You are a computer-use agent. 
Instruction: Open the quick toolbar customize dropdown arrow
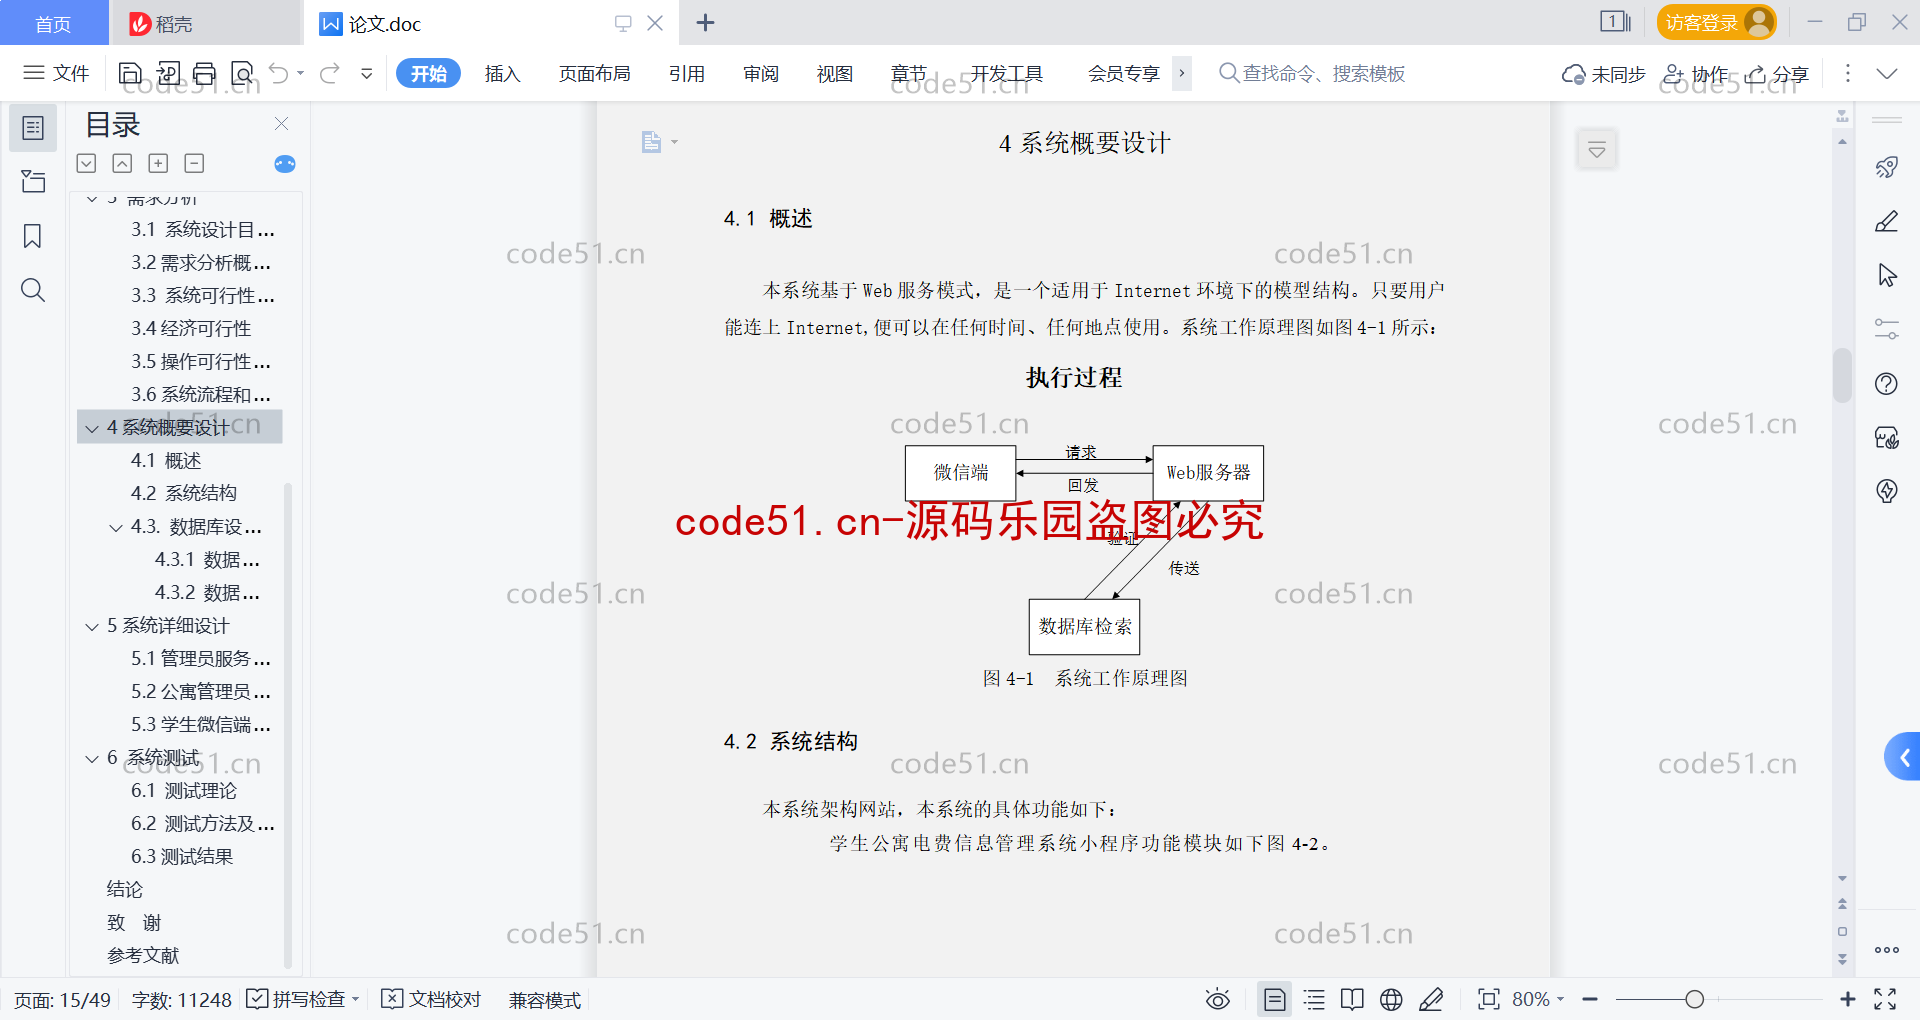click(367, 73)
